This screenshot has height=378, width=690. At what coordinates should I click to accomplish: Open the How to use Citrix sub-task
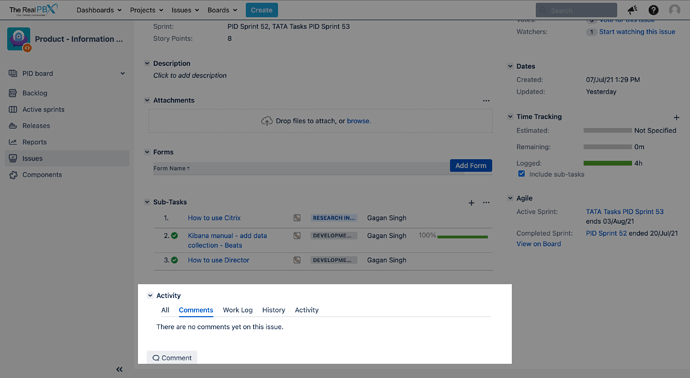tap(214, 218)
